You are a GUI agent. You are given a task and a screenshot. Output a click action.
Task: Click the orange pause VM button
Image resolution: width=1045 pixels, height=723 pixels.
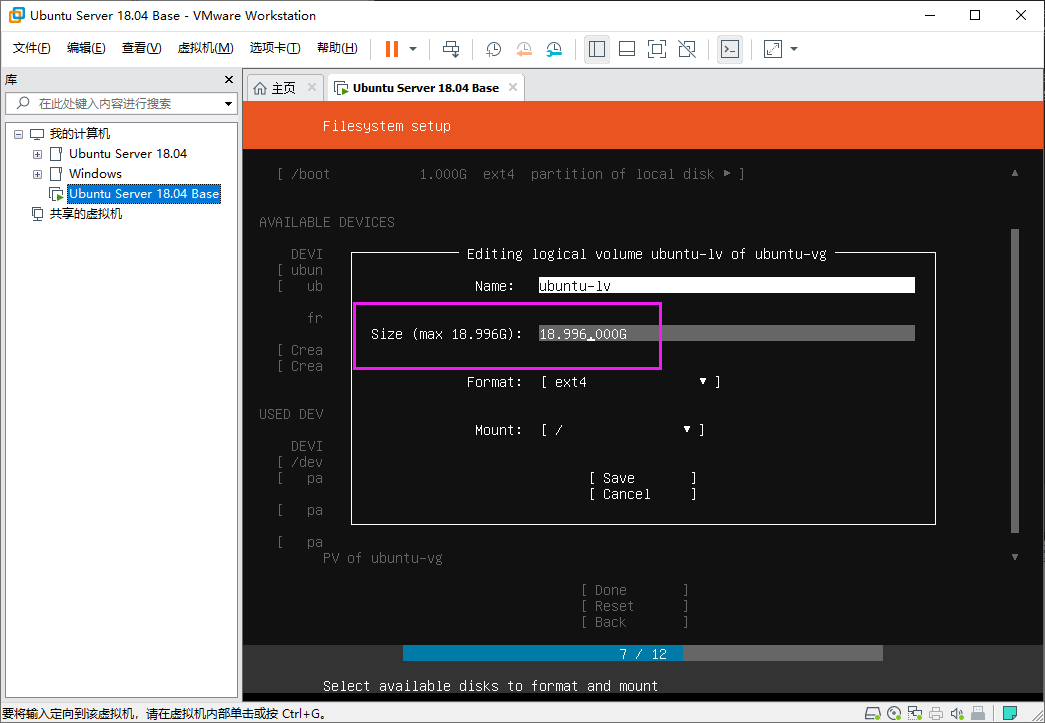tap(392, 49)
